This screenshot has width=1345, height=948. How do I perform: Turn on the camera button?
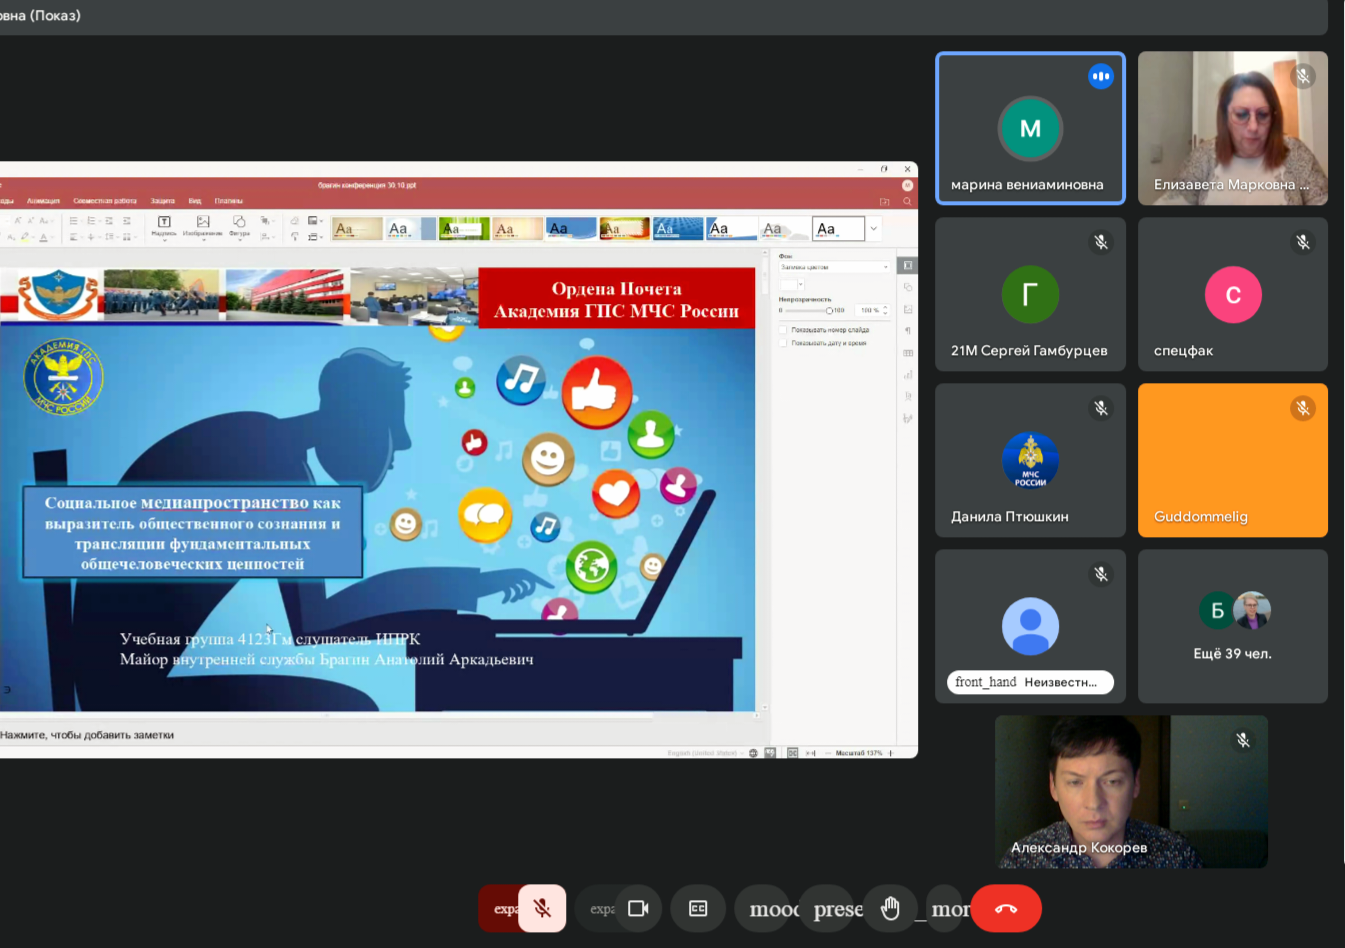(638, 908)
